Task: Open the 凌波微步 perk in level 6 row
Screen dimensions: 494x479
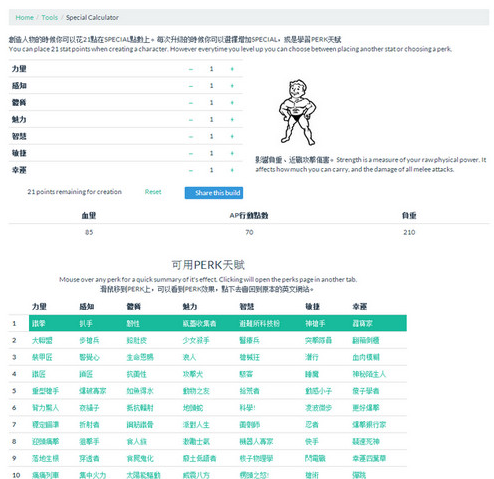Action: [x=319, y=408]
